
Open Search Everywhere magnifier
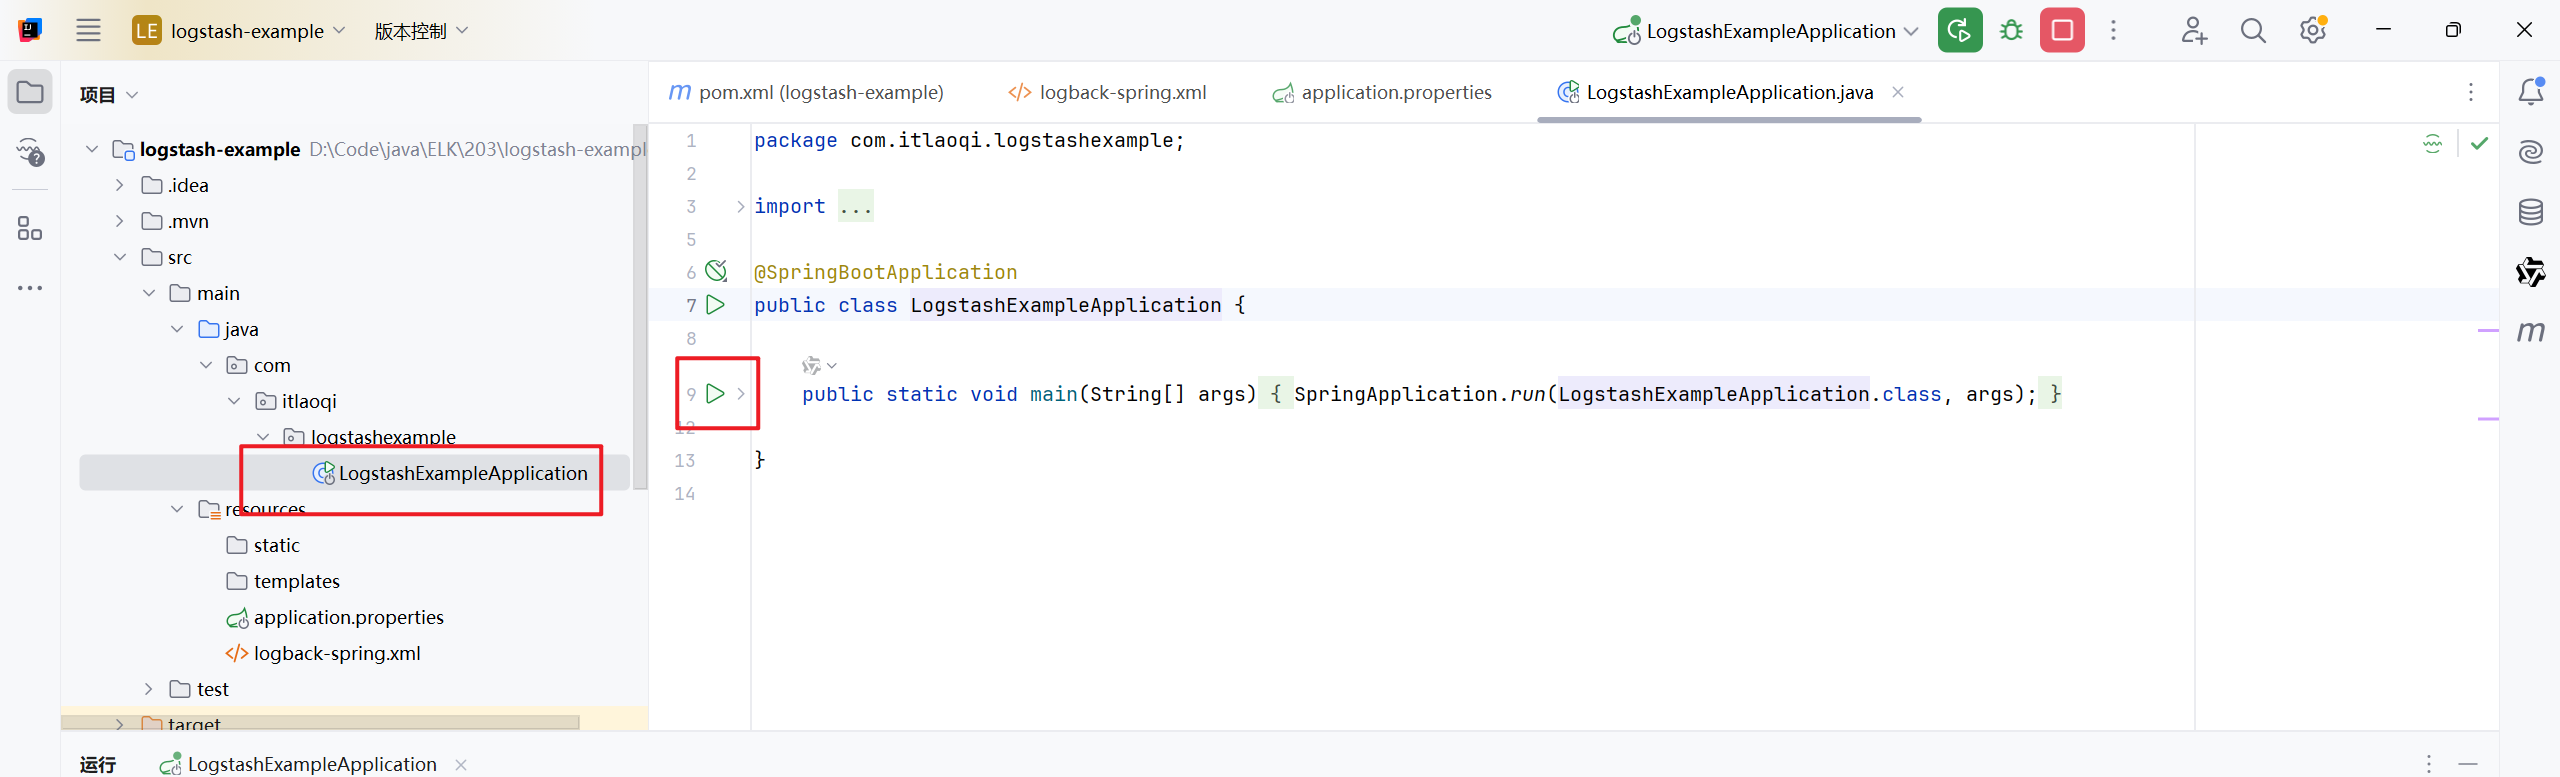[2253, 30]
